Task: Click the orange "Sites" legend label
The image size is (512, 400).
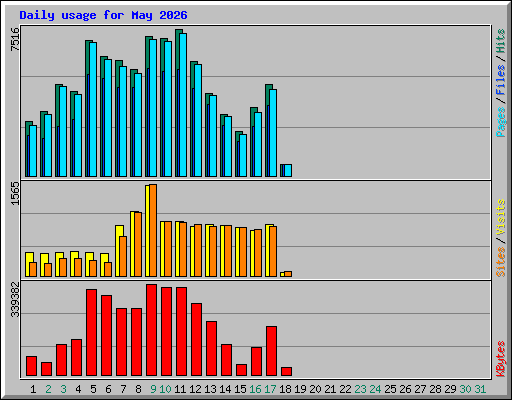Action: (x=501, y=262)
